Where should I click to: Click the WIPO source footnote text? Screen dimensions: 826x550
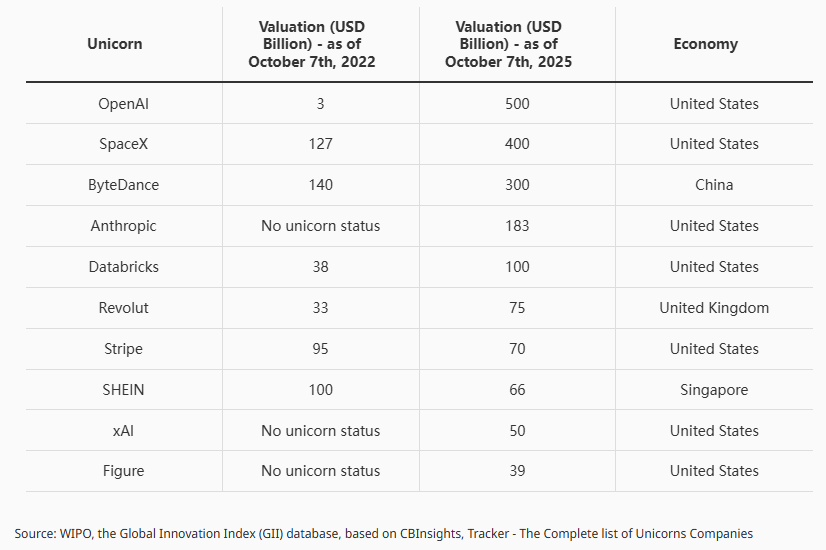(383, 533)
